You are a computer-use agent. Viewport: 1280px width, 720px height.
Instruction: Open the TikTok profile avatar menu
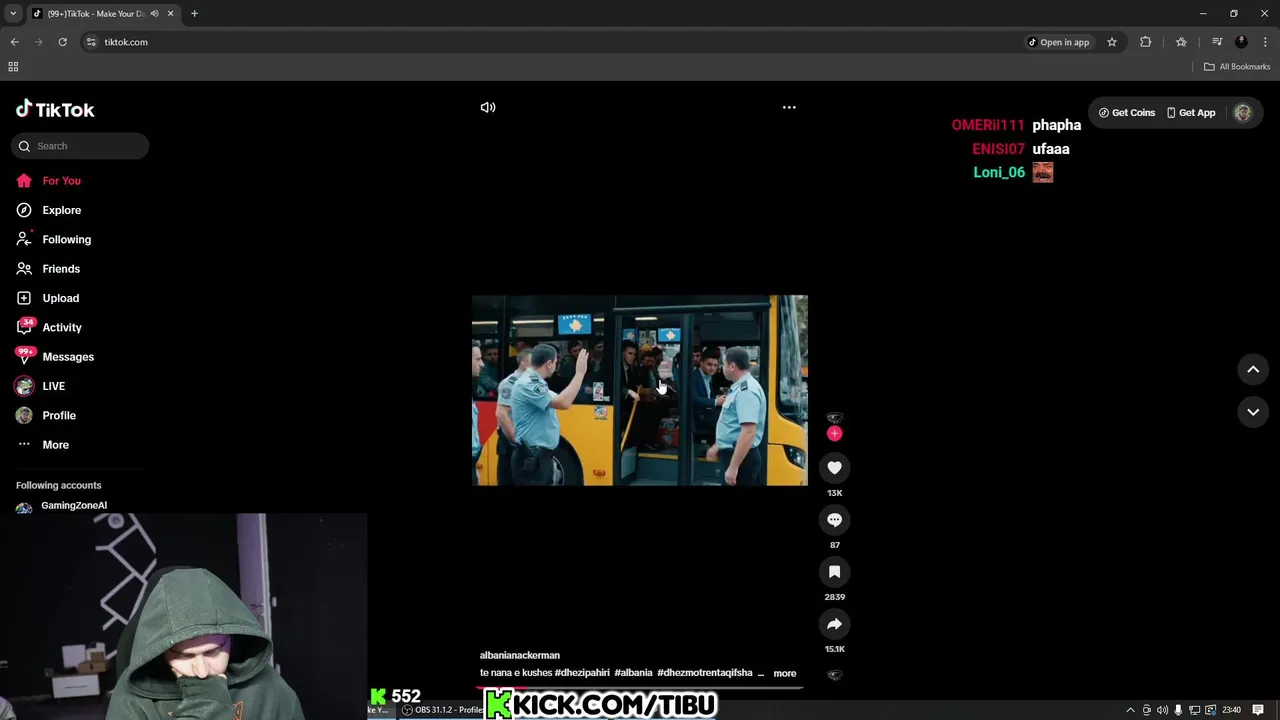(x=1243, y=113)
